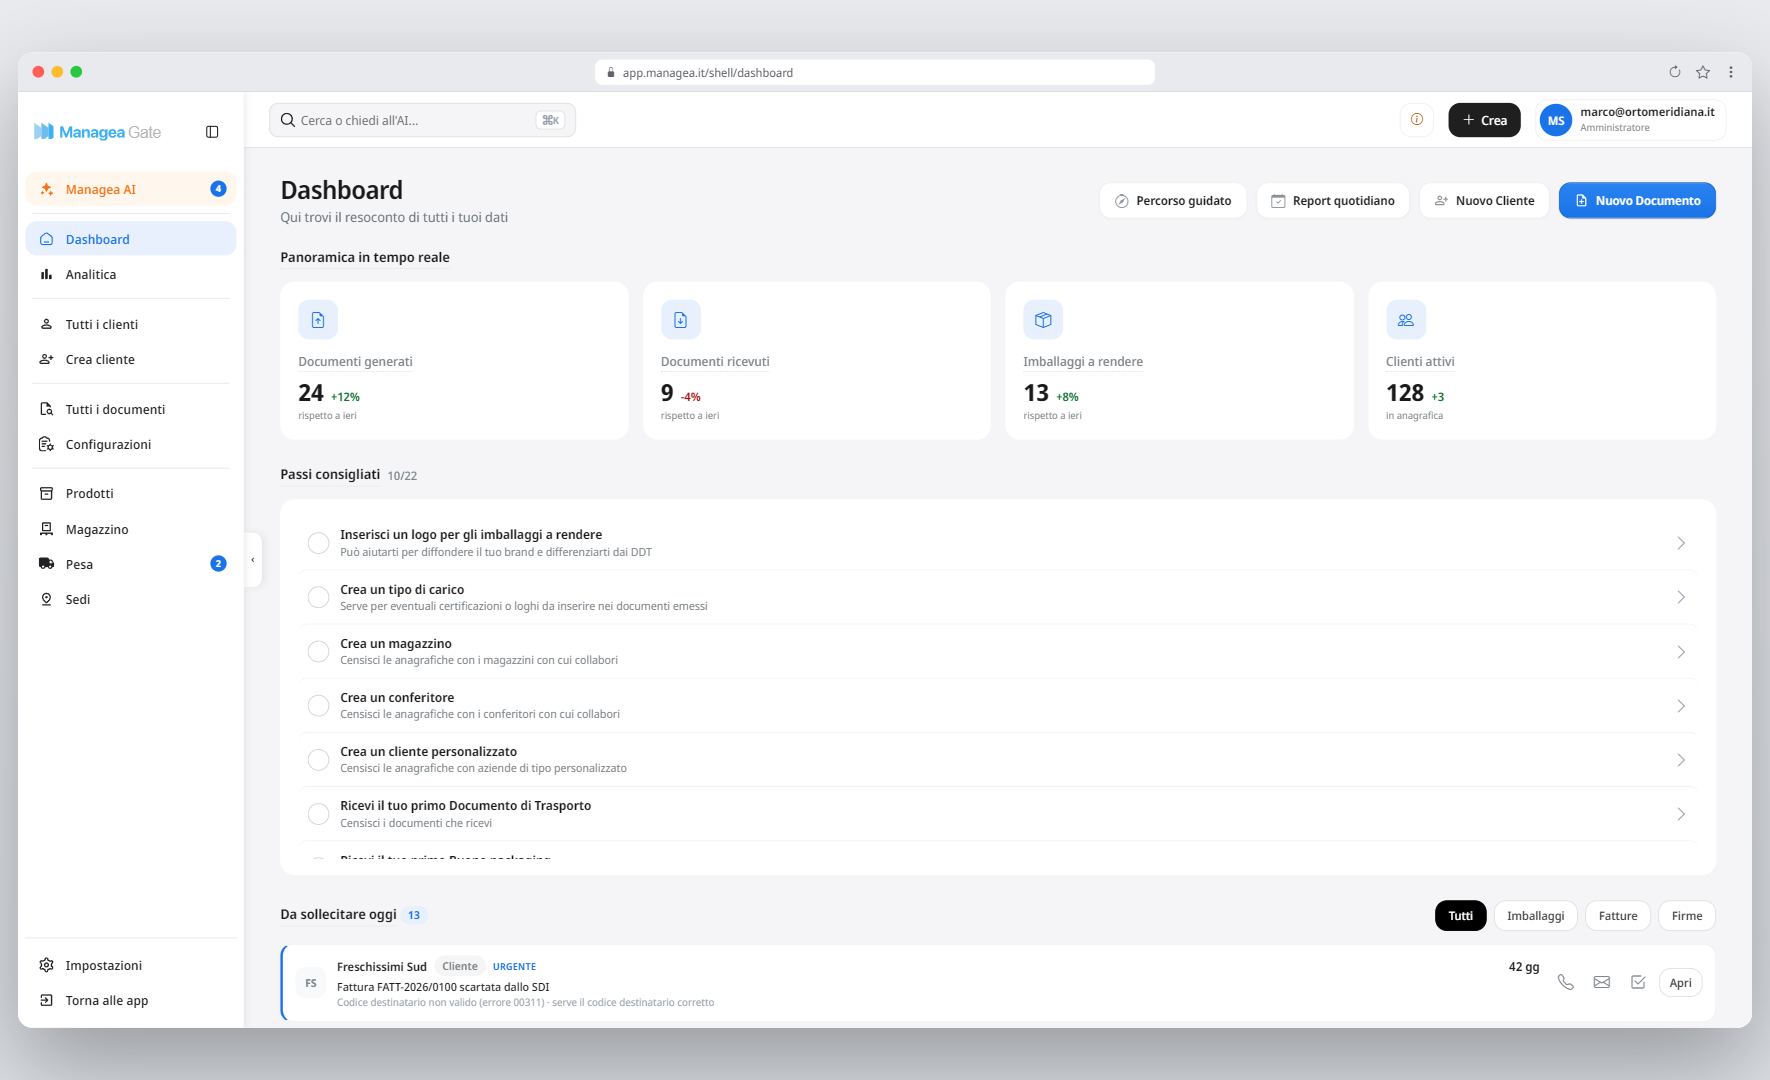This screenshot has width=1770, height=1080.
Task: Click the Documenti generati card icon
Action: click(318, 320)
